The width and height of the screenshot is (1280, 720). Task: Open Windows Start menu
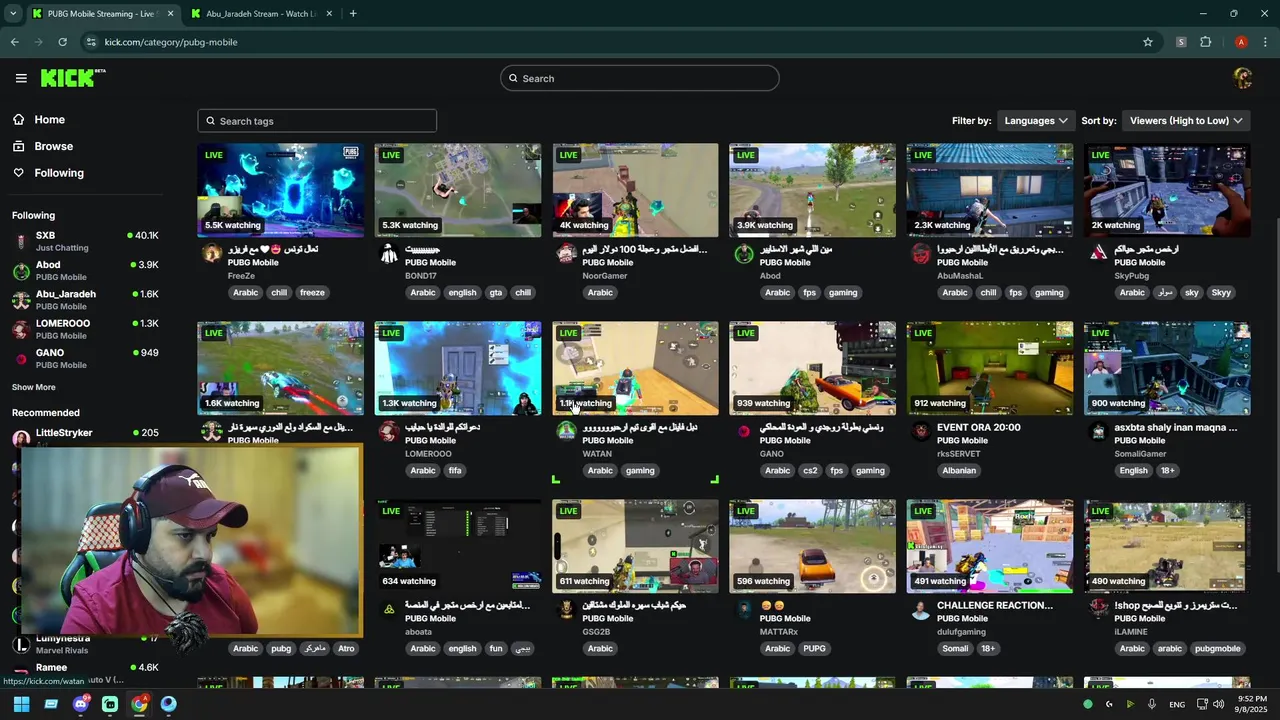pos(21,704)
